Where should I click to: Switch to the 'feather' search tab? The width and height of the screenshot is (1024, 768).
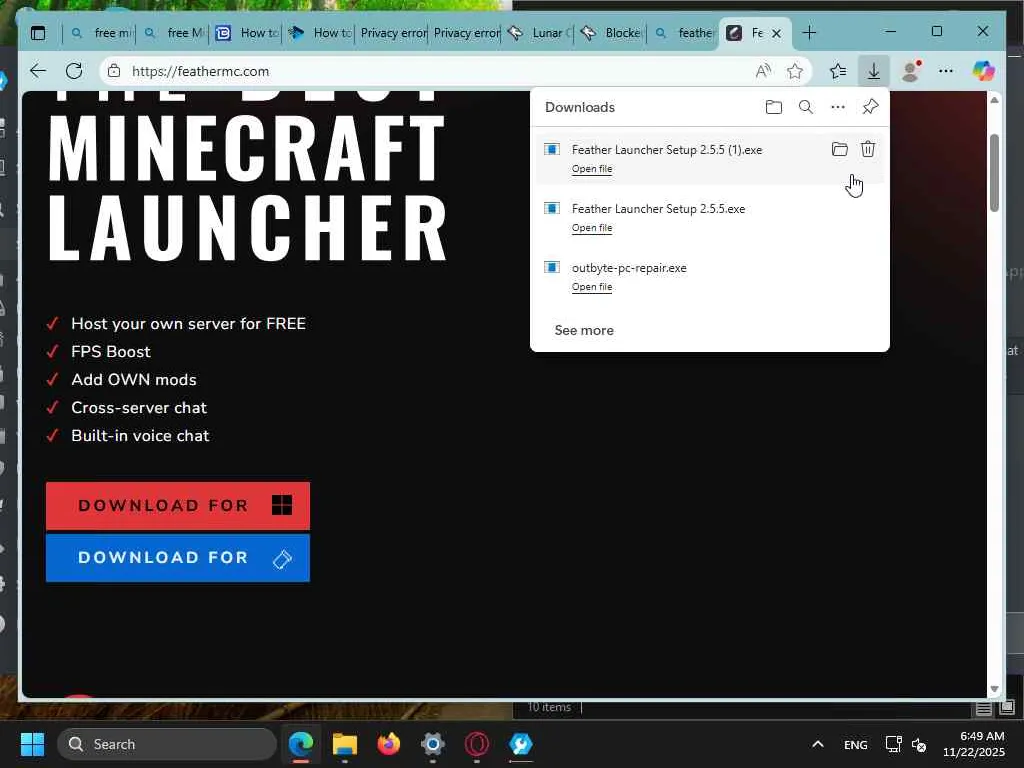[x=683, y=33]
